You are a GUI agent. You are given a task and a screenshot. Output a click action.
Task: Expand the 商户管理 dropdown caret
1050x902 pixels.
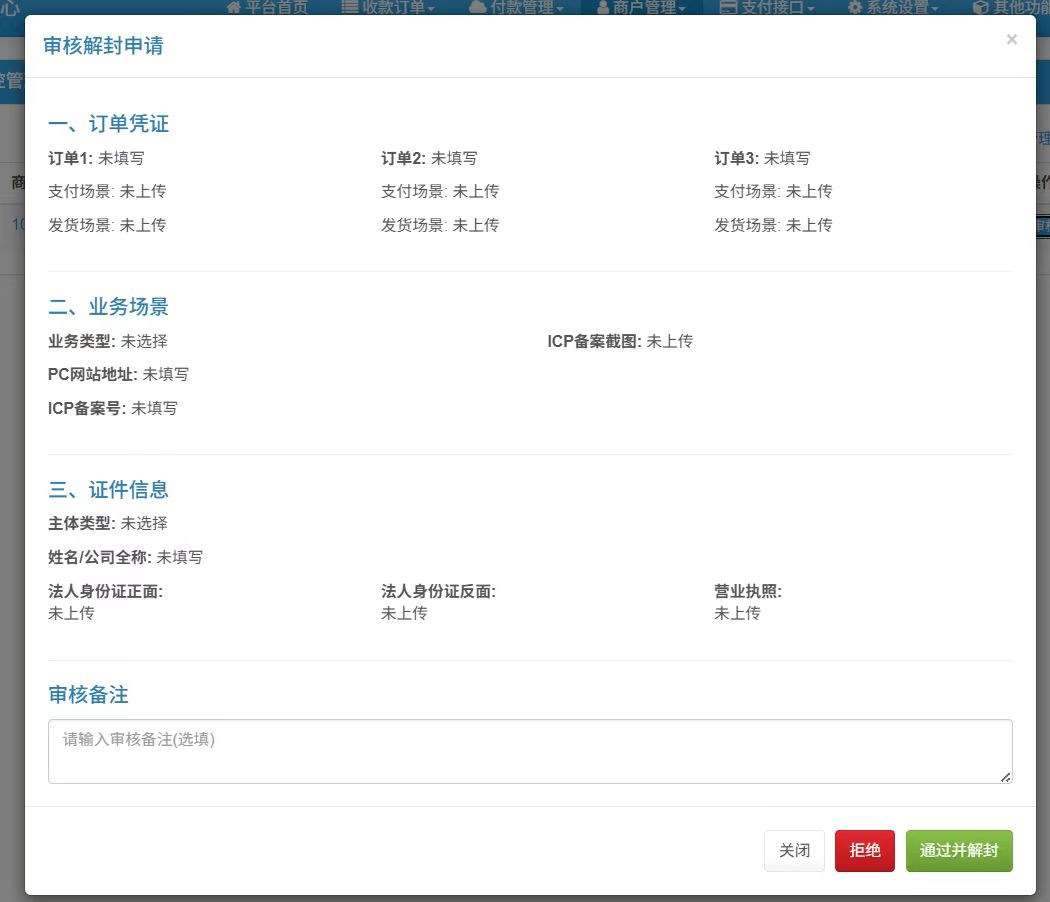pos(682,8)
